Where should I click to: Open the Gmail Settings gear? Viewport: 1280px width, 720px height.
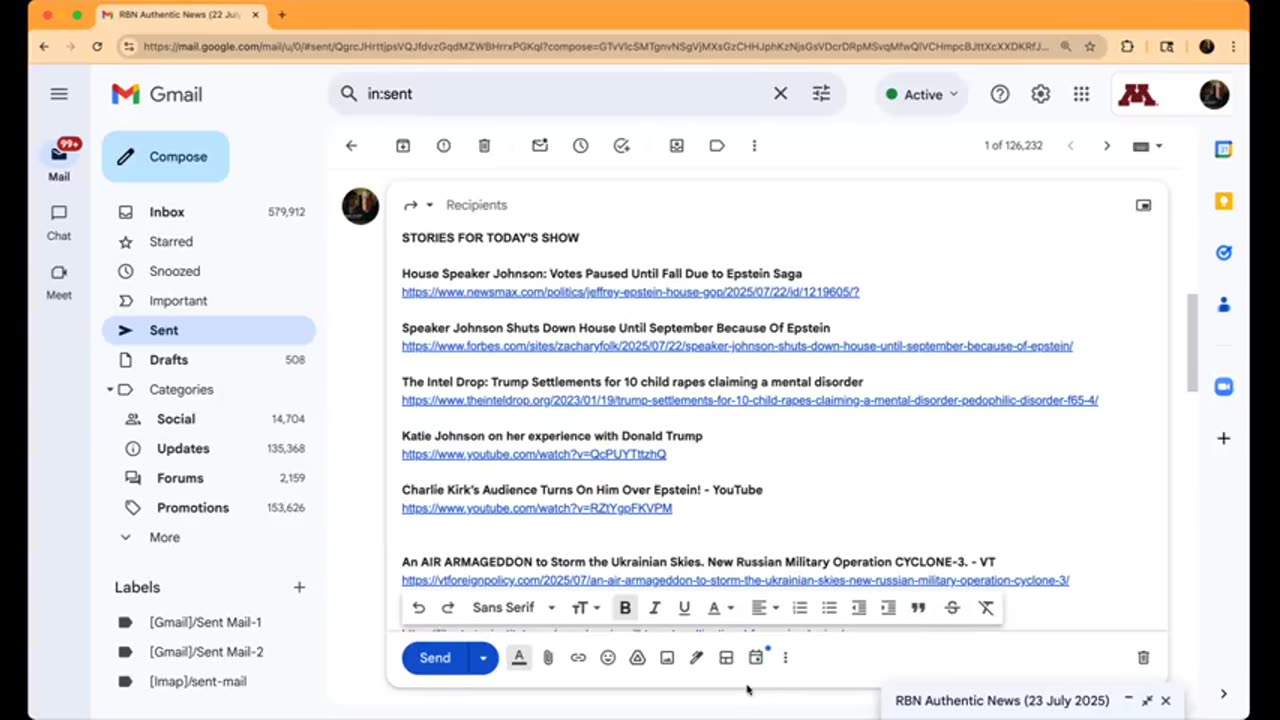(1041, 94)
